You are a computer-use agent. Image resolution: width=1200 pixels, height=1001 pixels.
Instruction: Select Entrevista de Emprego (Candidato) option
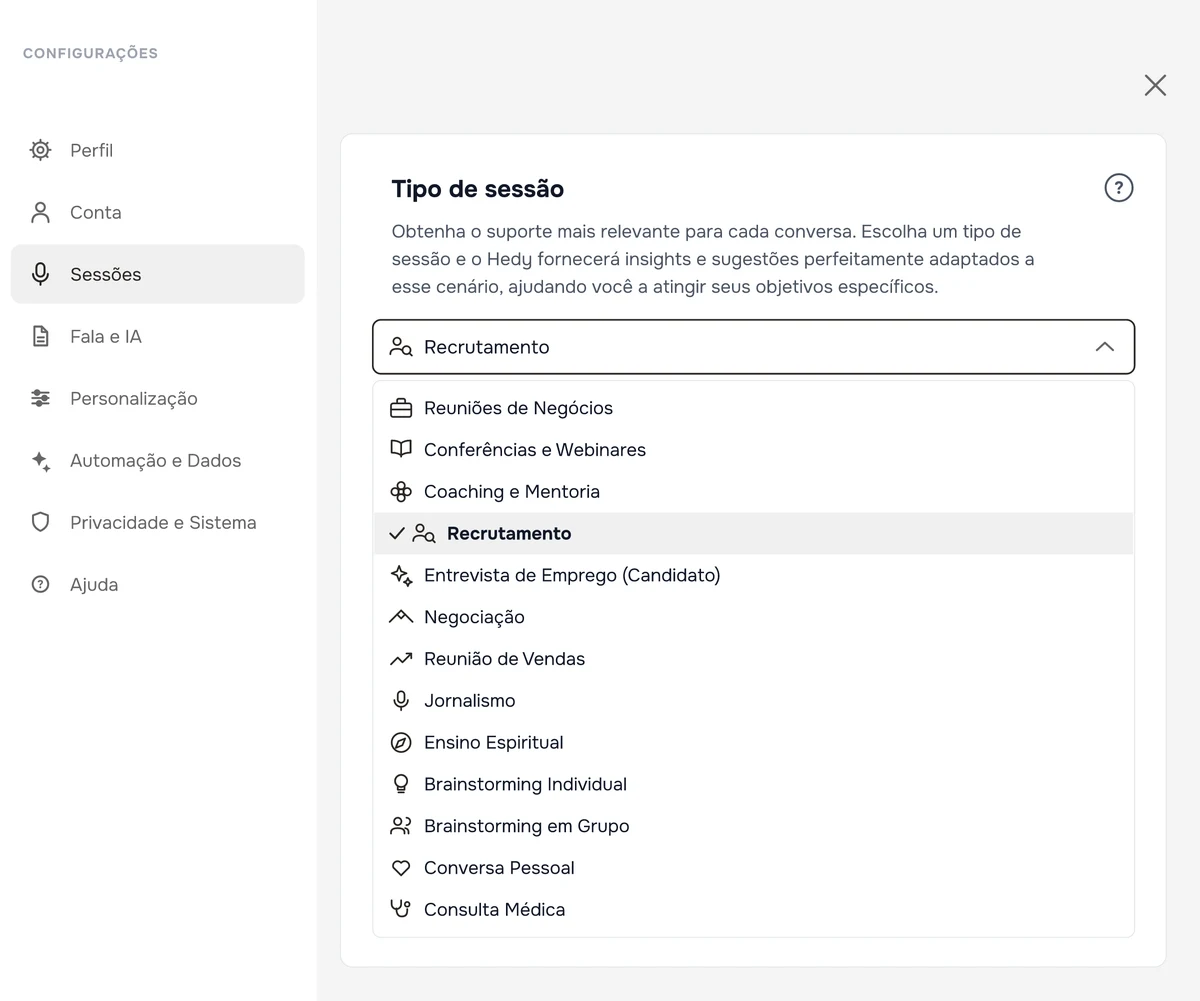pyautogui.click(x=753, y=575)
